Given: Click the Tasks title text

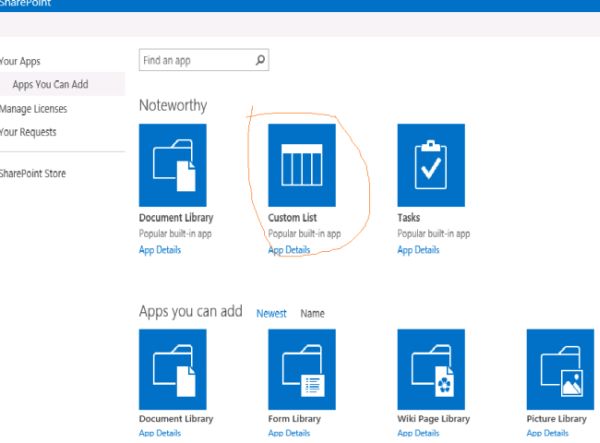Looking at the screenshot, I should coord(409,218).
